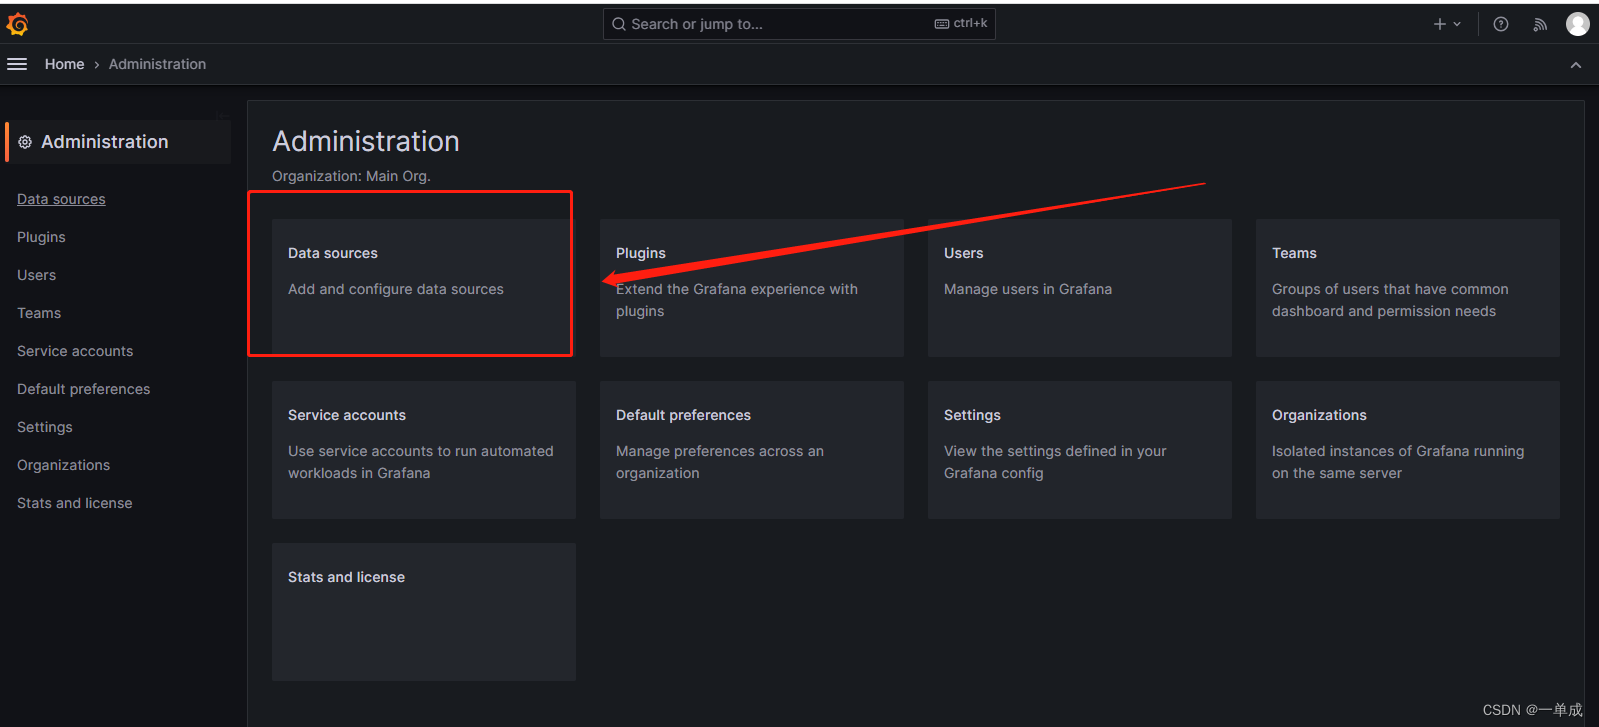
Task: Select the Administration sidebar heading
Action: pos(118,142)
